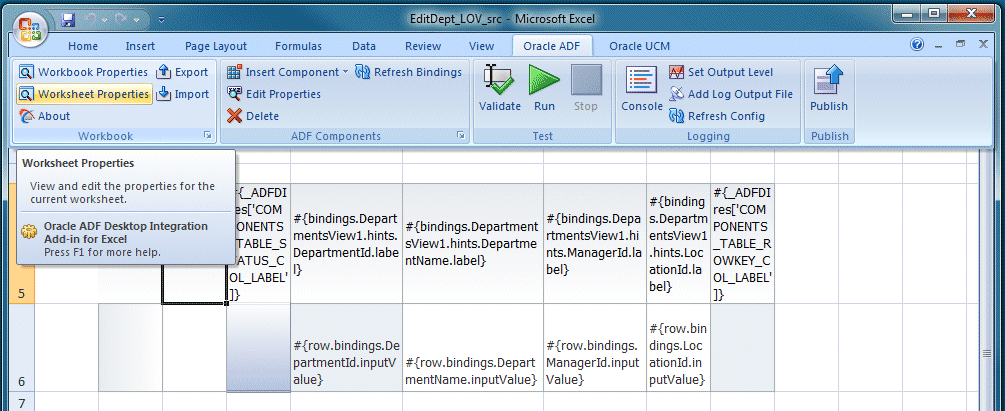Close the workbook window with the small X
The height and width of the screenshot is (411, 1005).
click(x=983, y=44)
